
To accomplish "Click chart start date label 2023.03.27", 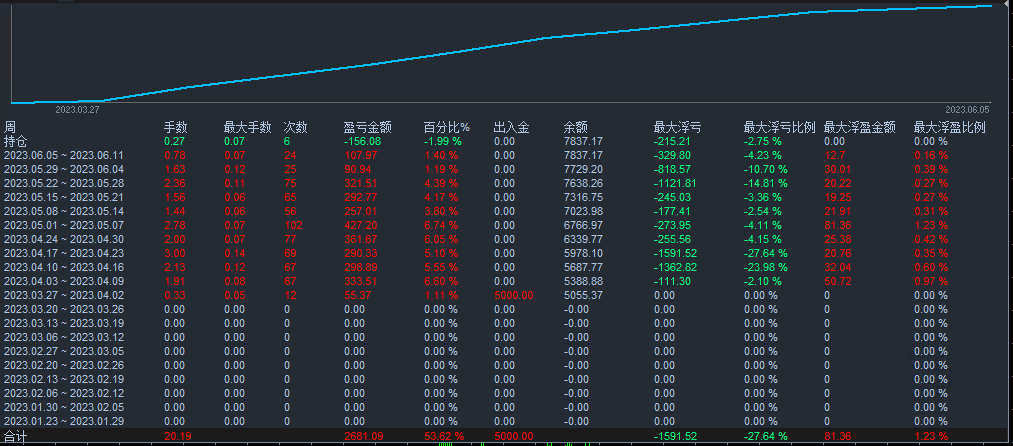I will coord(77,110).
